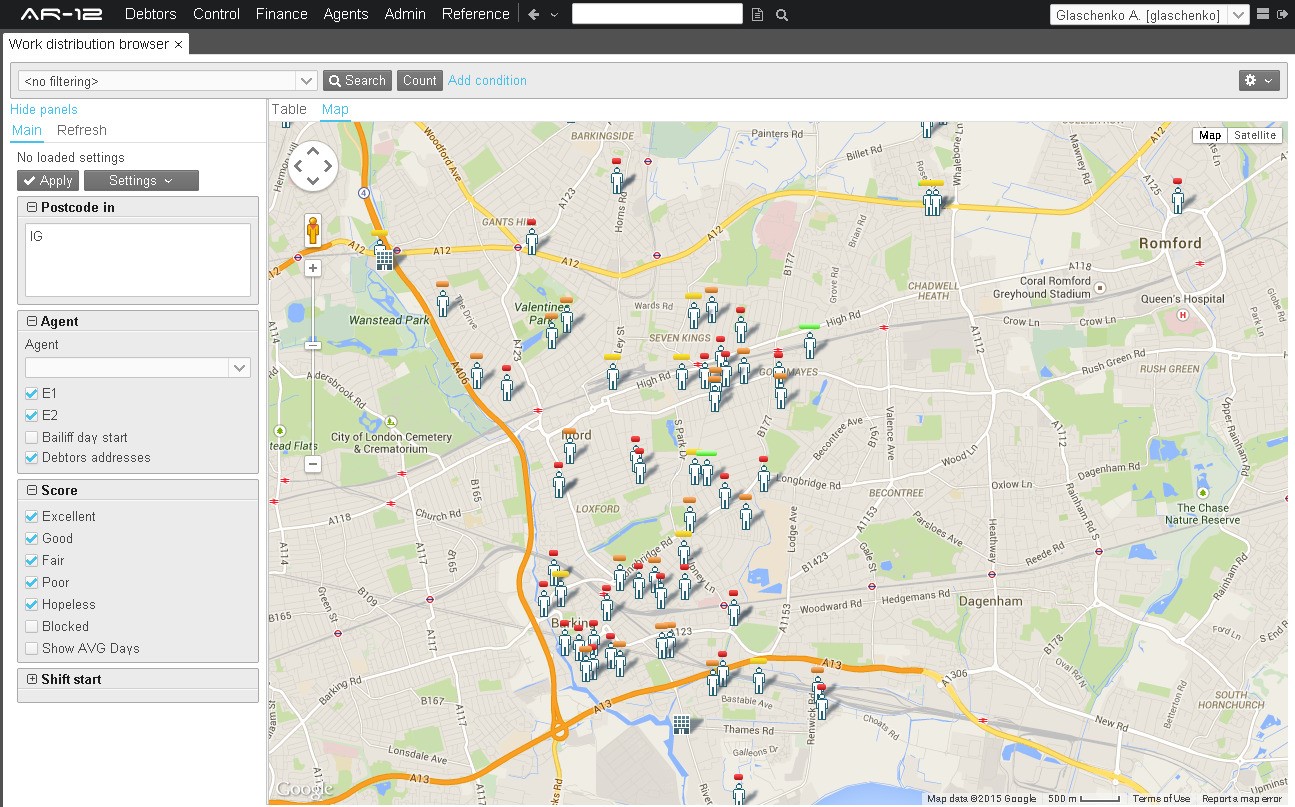Select the red-bar debtor marker at Gants Hill
Screen dimensions: 1295x807
click(531, 238)
